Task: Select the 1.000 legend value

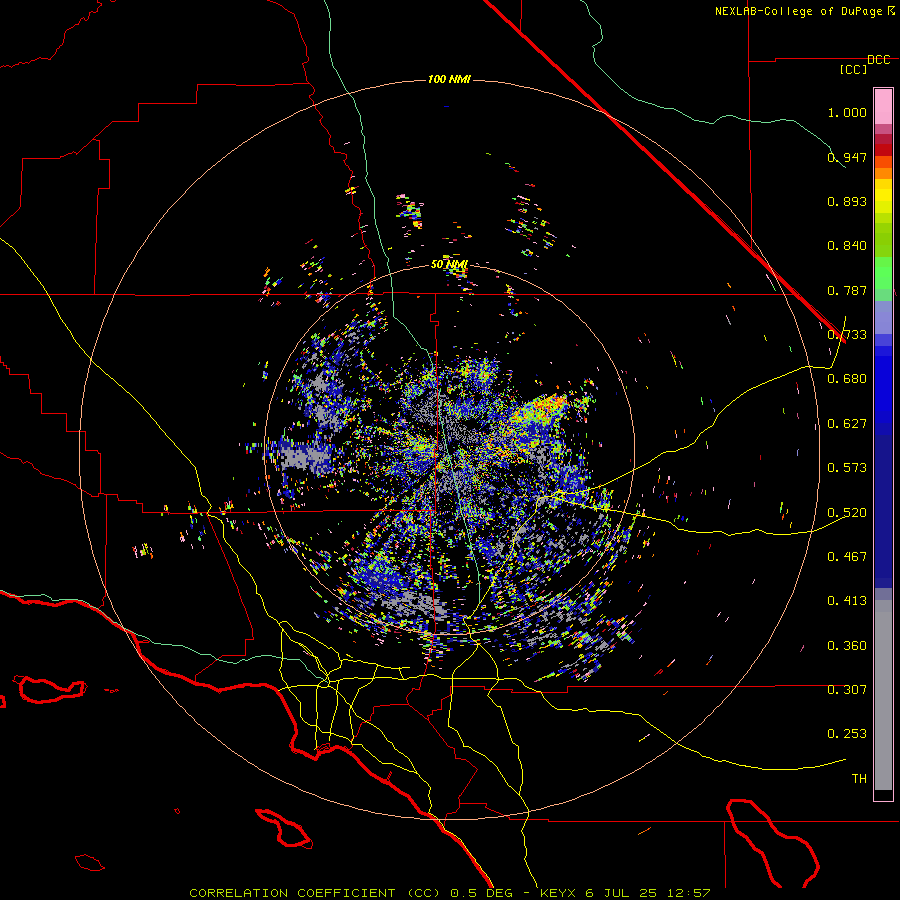Action: tap(847, 112)
